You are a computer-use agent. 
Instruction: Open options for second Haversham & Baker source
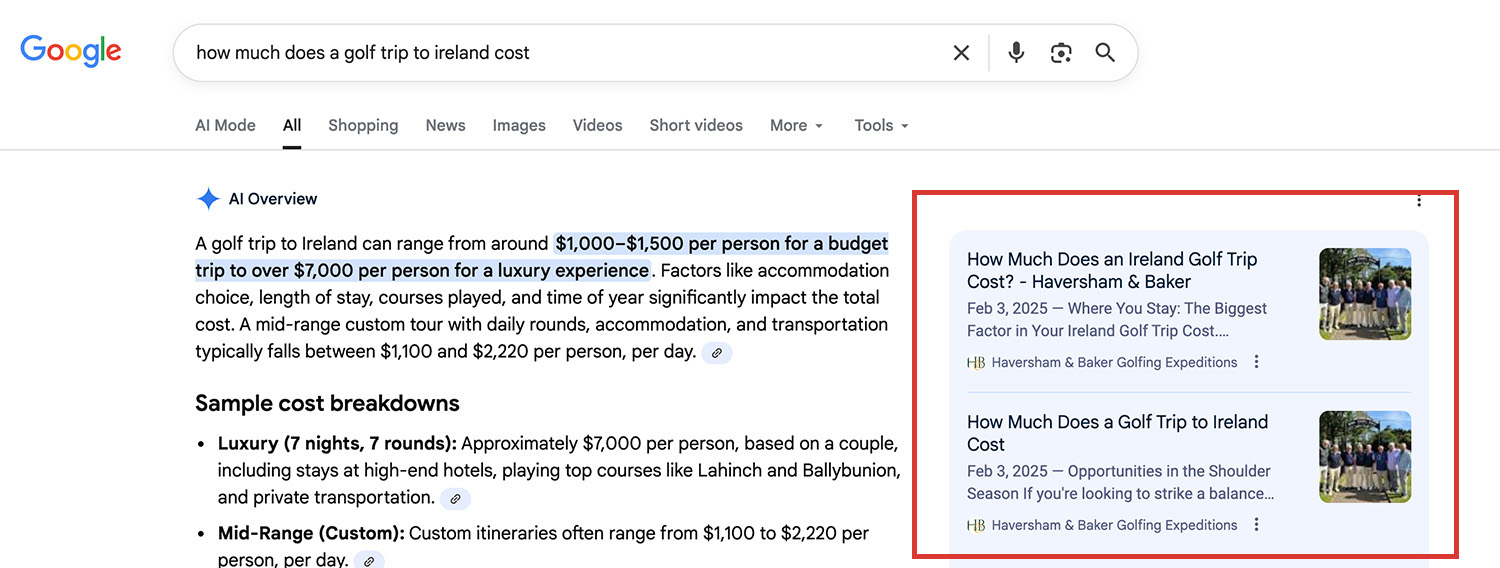point(1257,525)
